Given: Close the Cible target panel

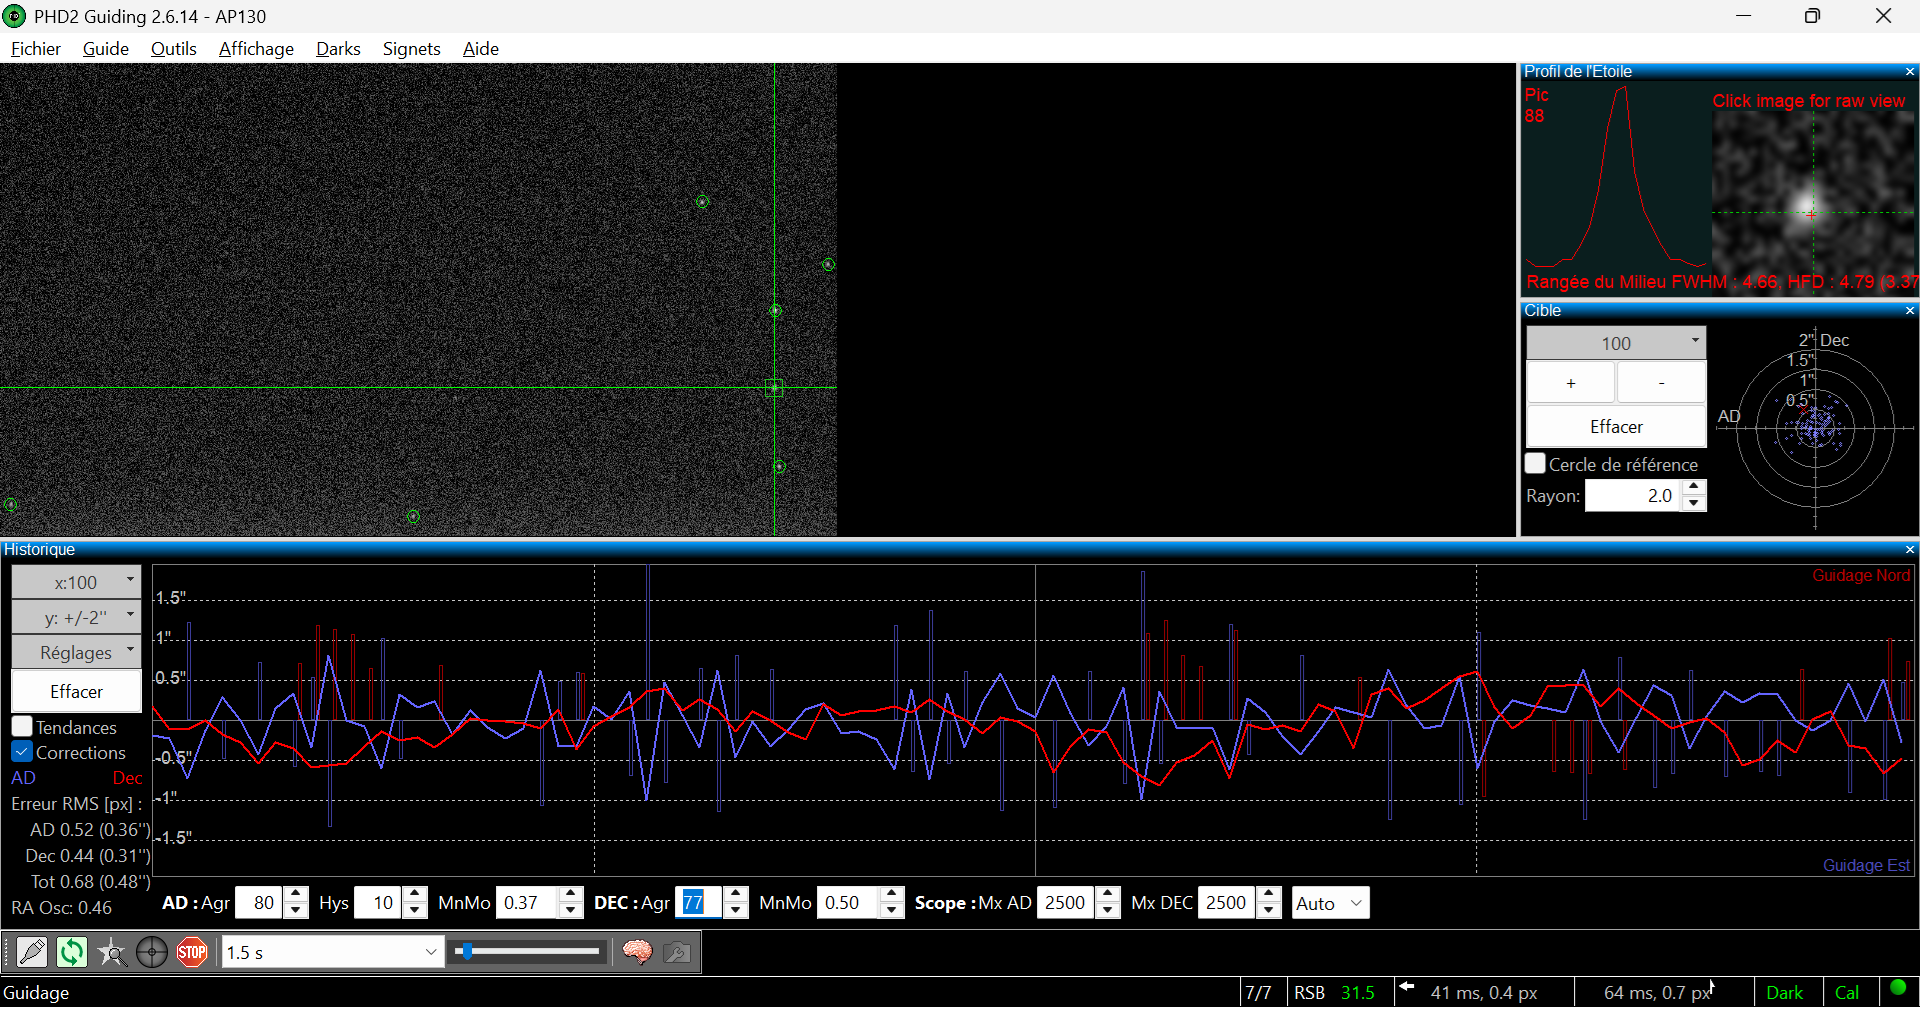Looking at the screenshot, I should [x=1910, y=311].
